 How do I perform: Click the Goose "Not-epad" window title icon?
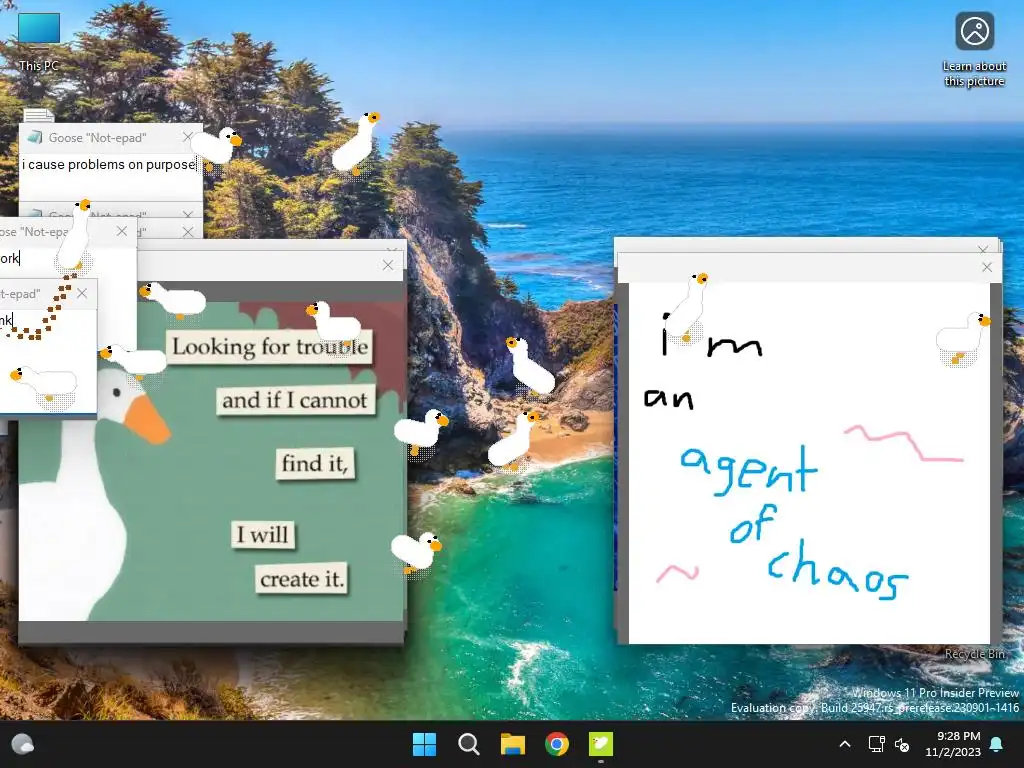(x=35, y=137)
